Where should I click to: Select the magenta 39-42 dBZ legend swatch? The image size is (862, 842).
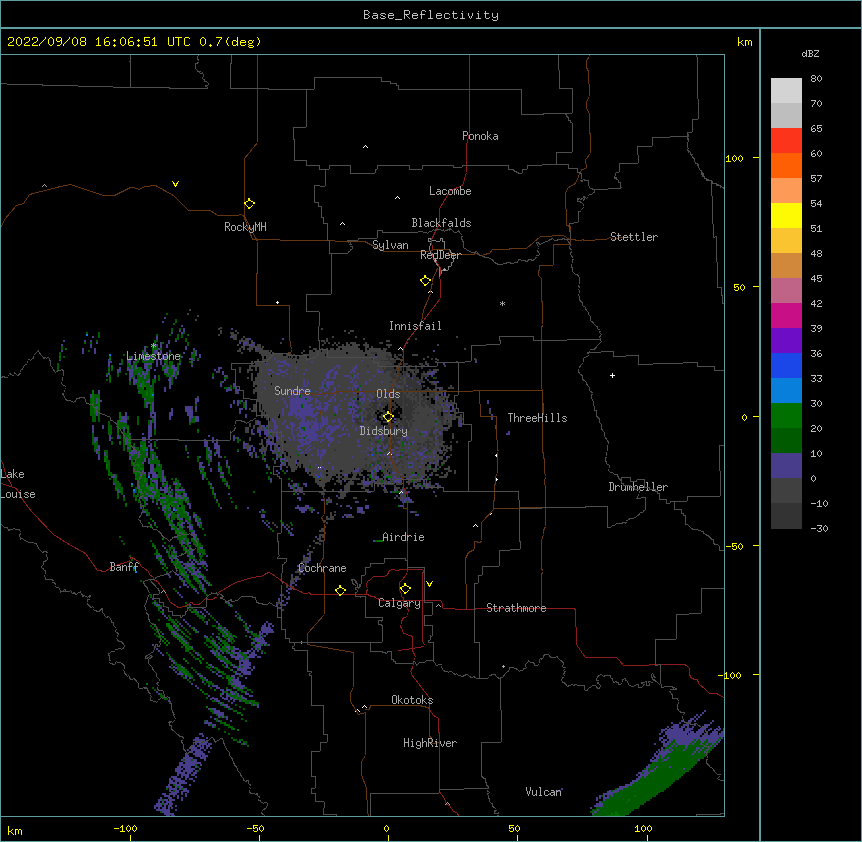pos(786,315)
